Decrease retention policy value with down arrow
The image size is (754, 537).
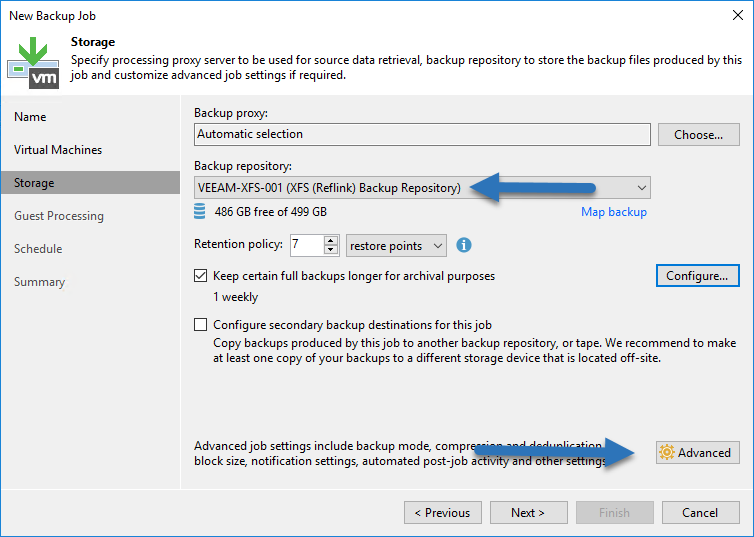point(331,250)
